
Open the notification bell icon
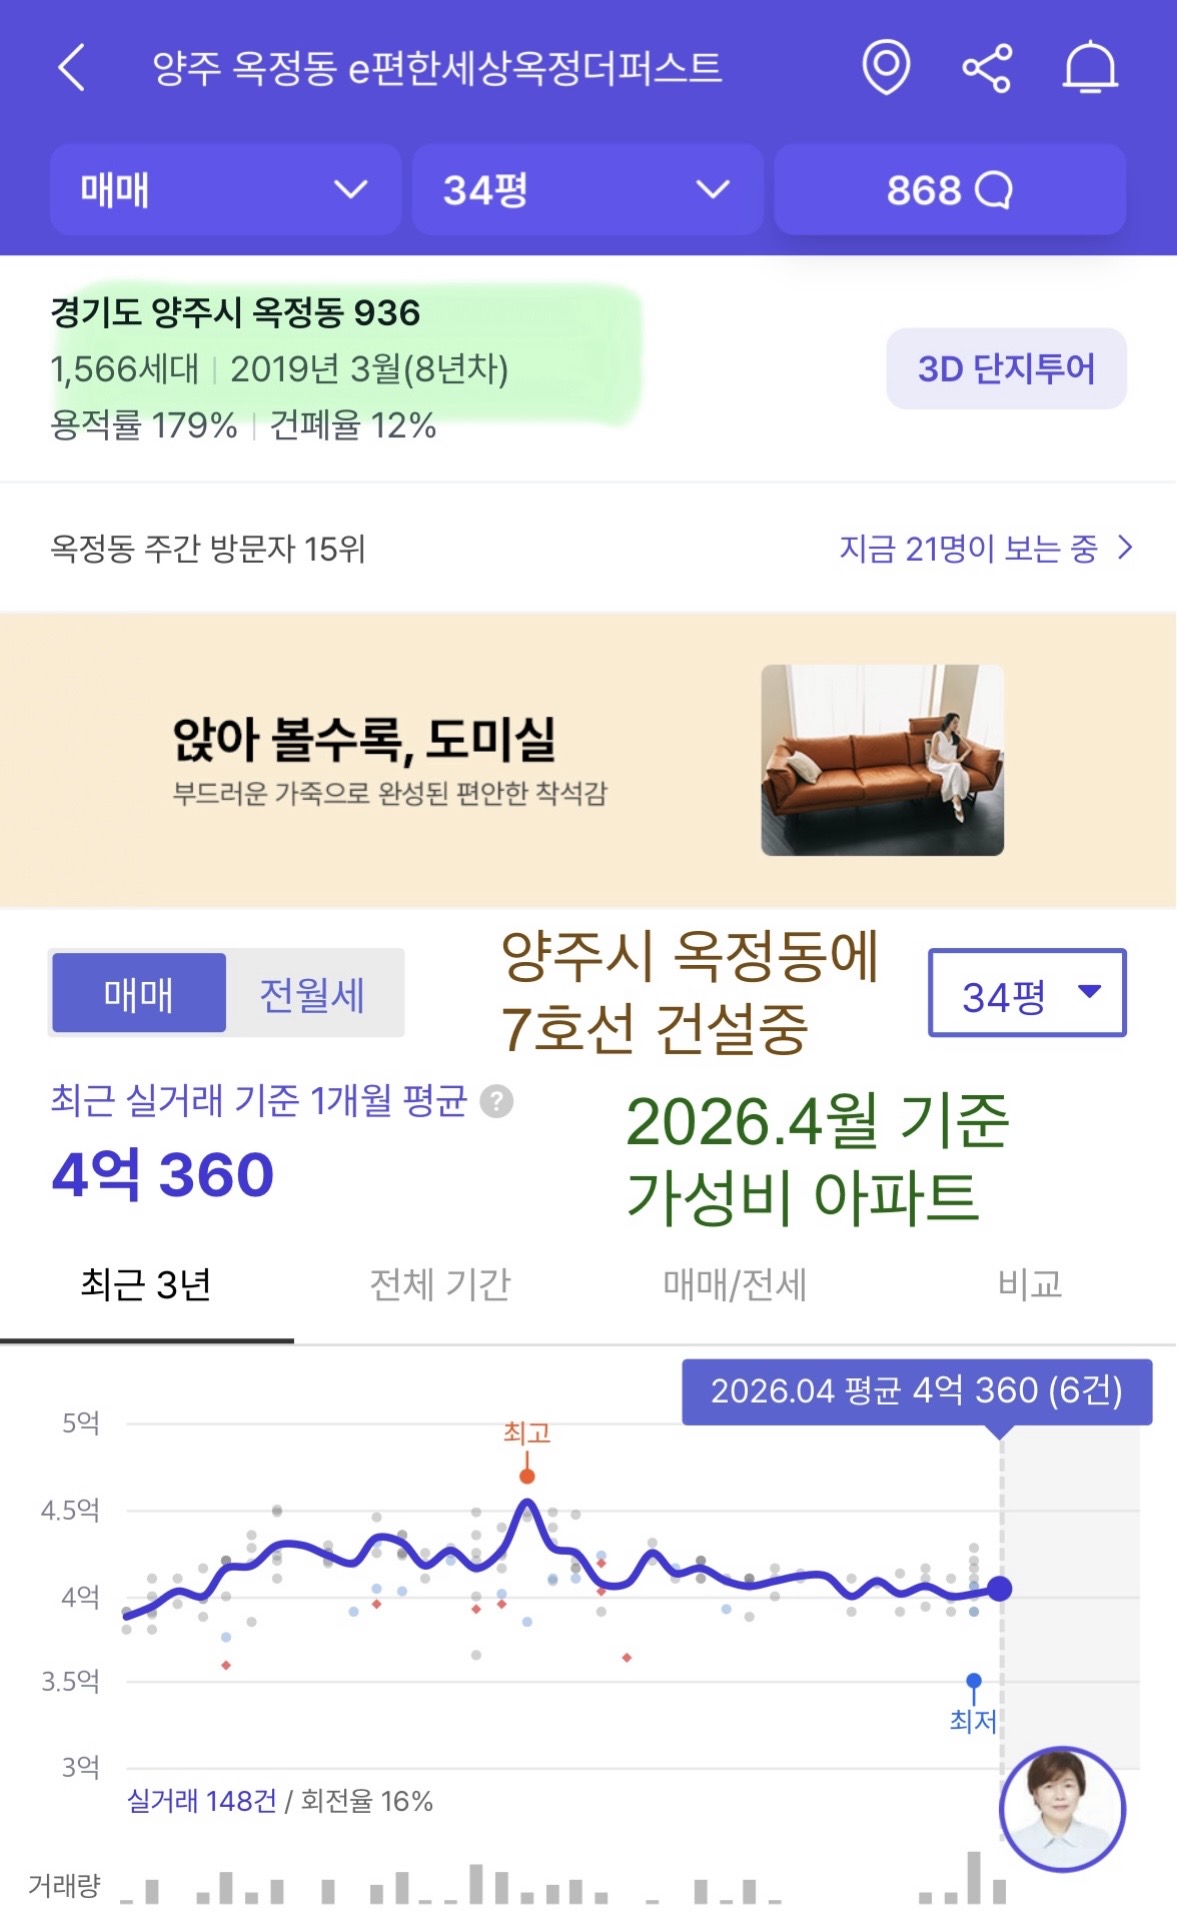(x=1090, y=68)
